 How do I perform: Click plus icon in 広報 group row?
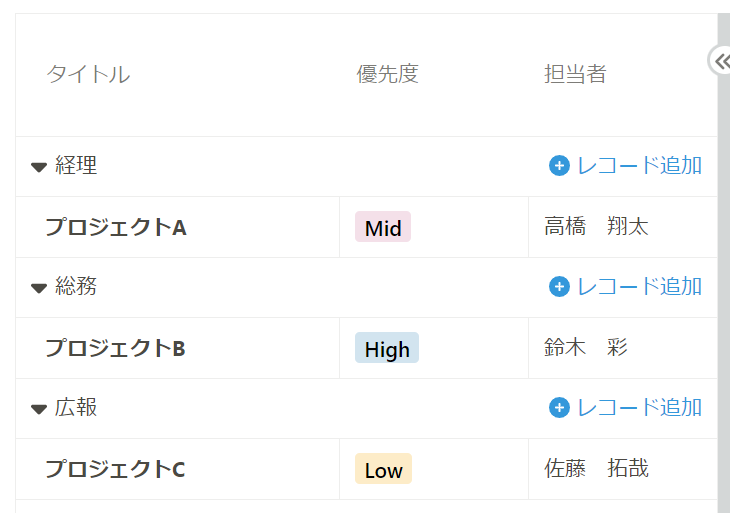[559, 408]
